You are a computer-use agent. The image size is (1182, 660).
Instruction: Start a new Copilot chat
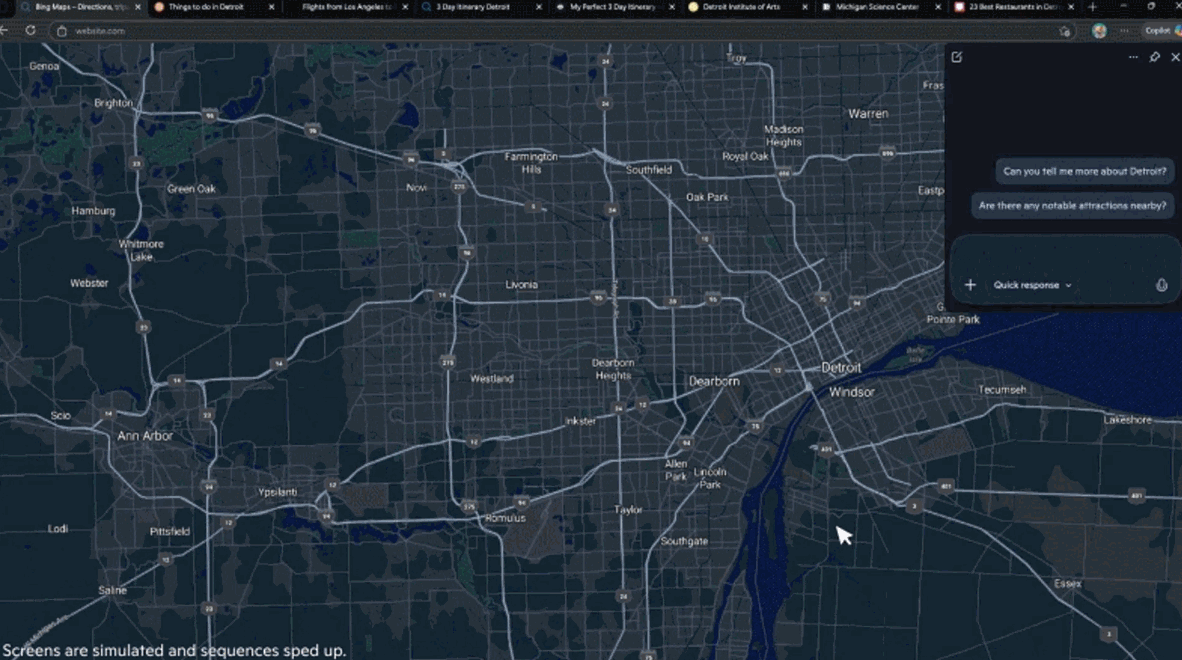[957, 57]
